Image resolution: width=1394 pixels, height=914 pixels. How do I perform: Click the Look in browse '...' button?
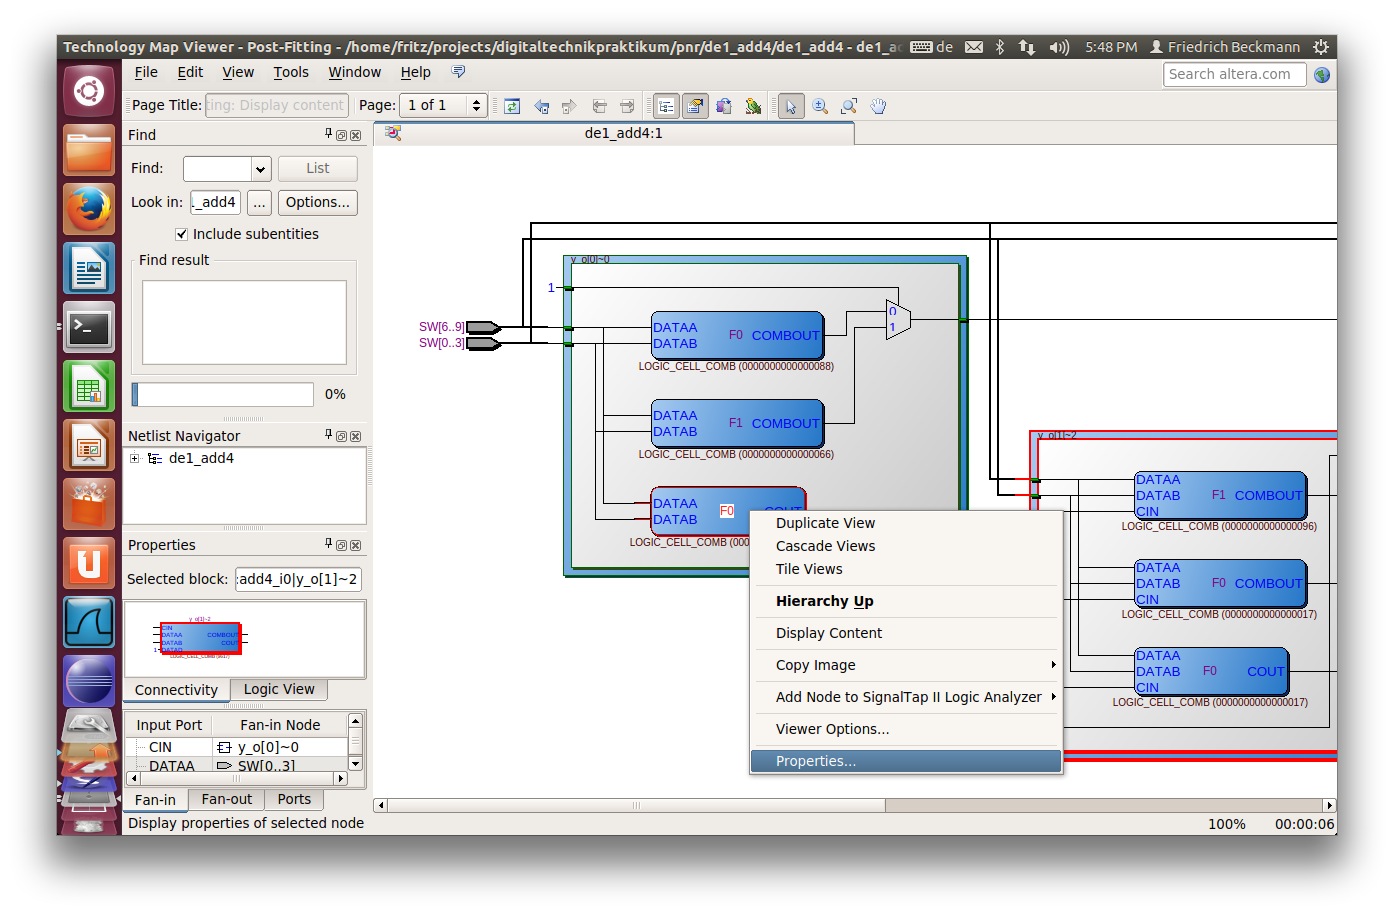pos(259,202)
